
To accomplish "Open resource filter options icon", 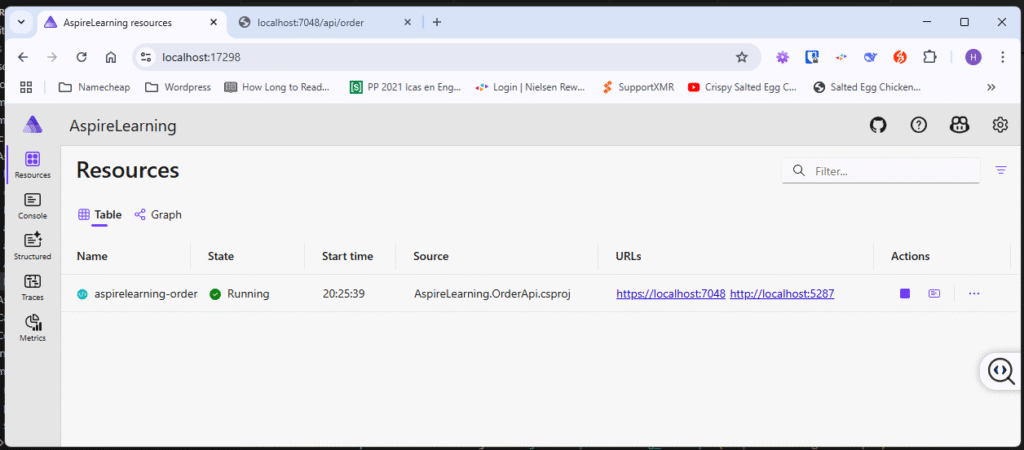I will click(1000, 170).
